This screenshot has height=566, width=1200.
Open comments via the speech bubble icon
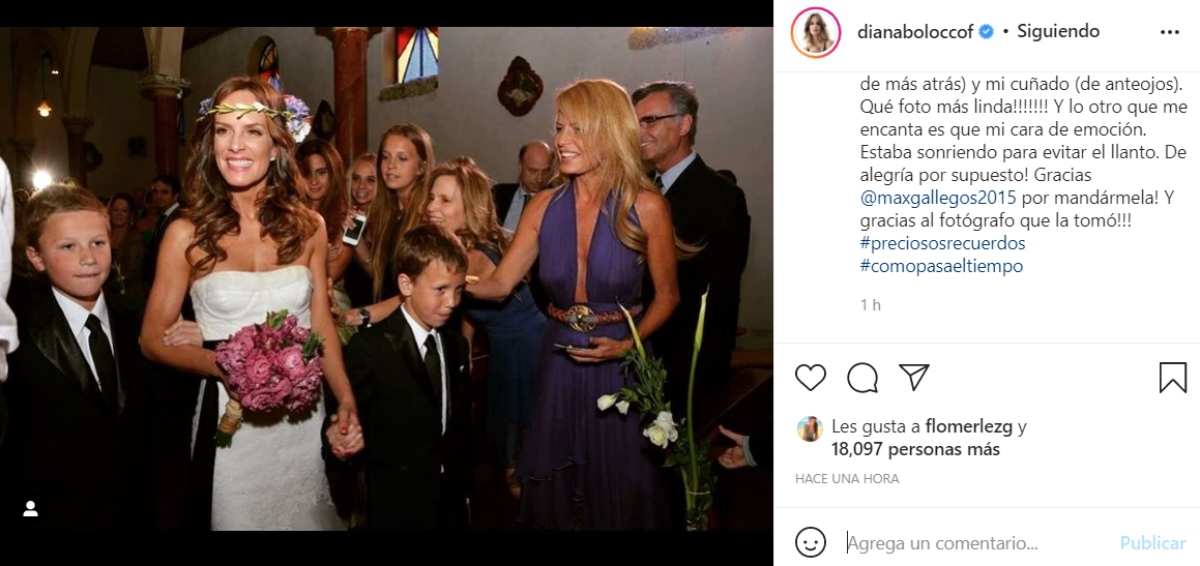pos(862,377)
